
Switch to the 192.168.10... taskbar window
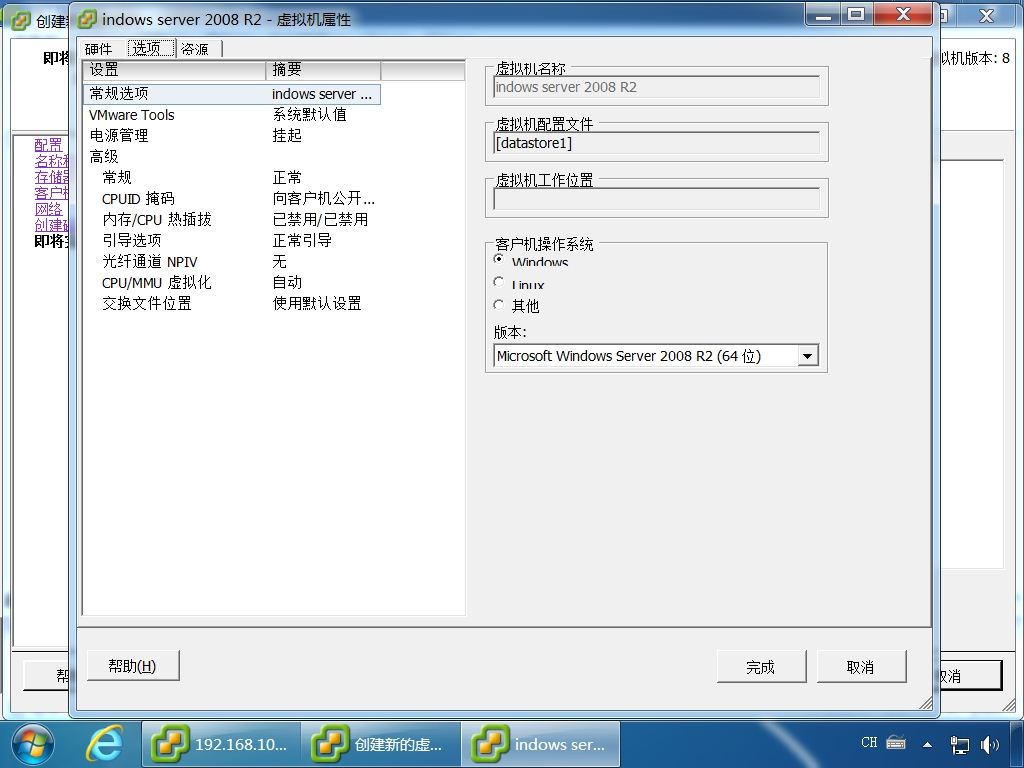[221, 744]
